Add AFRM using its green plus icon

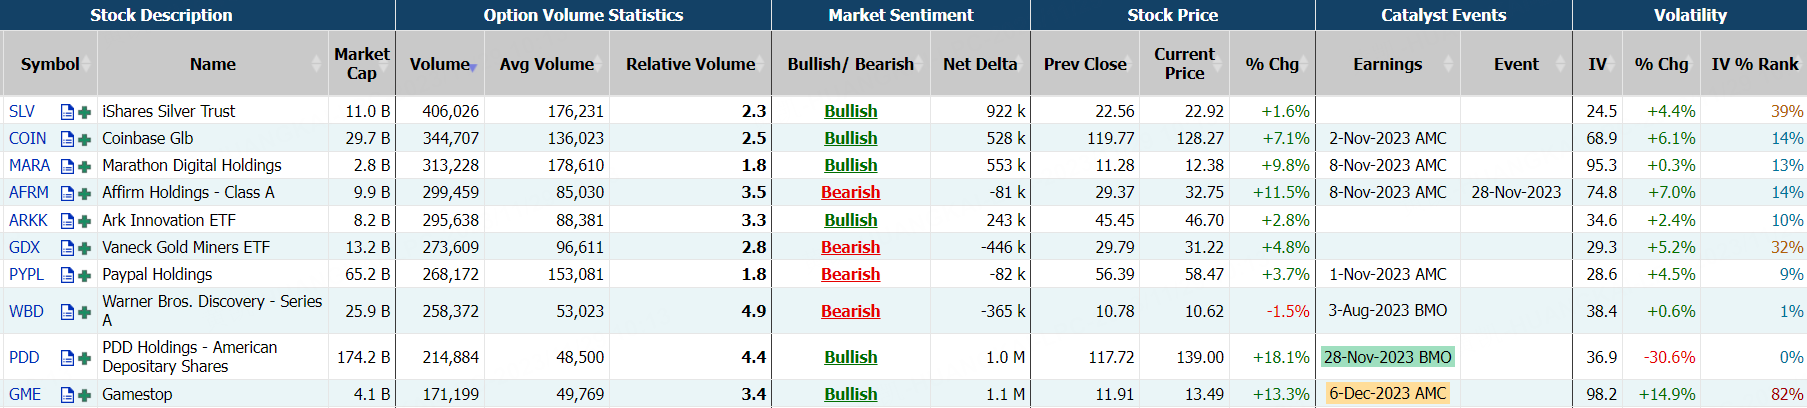tap(84, 193)
